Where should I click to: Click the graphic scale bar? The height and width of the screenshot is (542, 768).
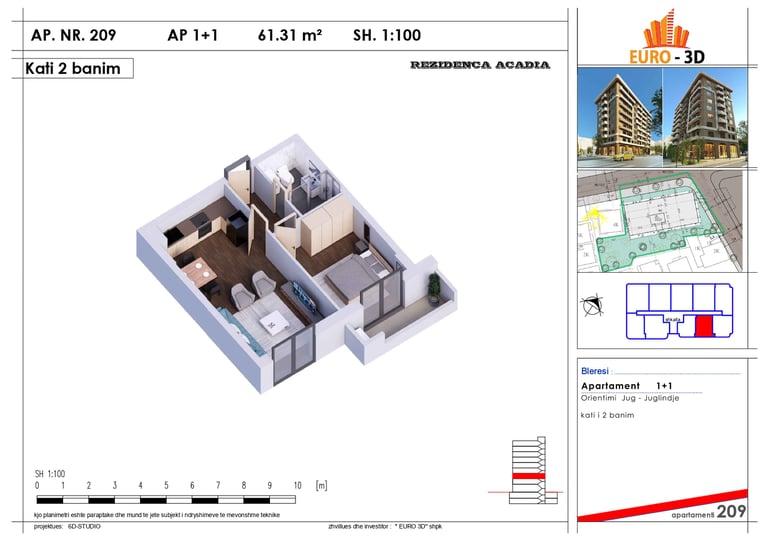click(166, 500)
